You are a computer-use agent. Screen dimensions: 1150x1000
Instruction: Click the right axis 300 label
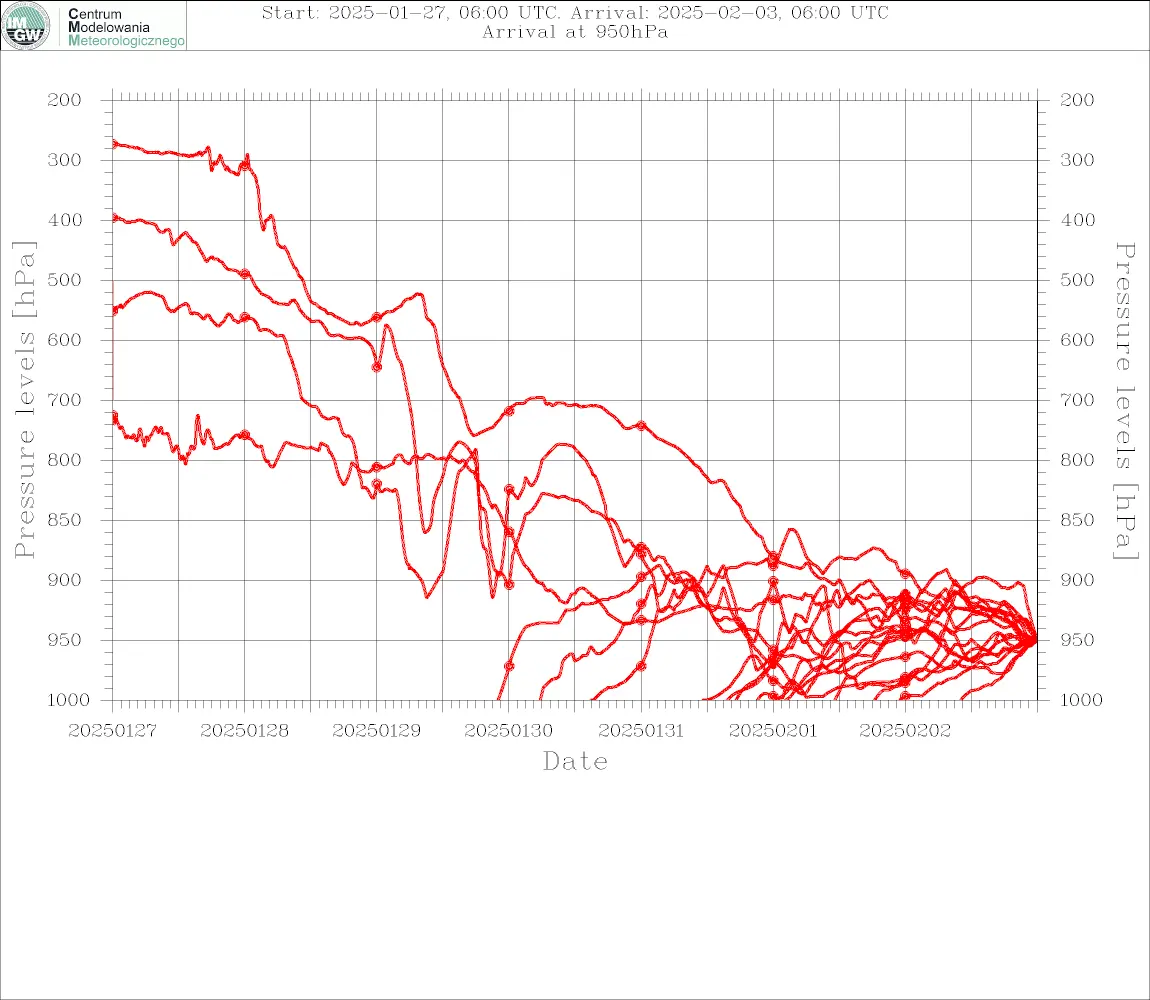tap(1077, 160)
